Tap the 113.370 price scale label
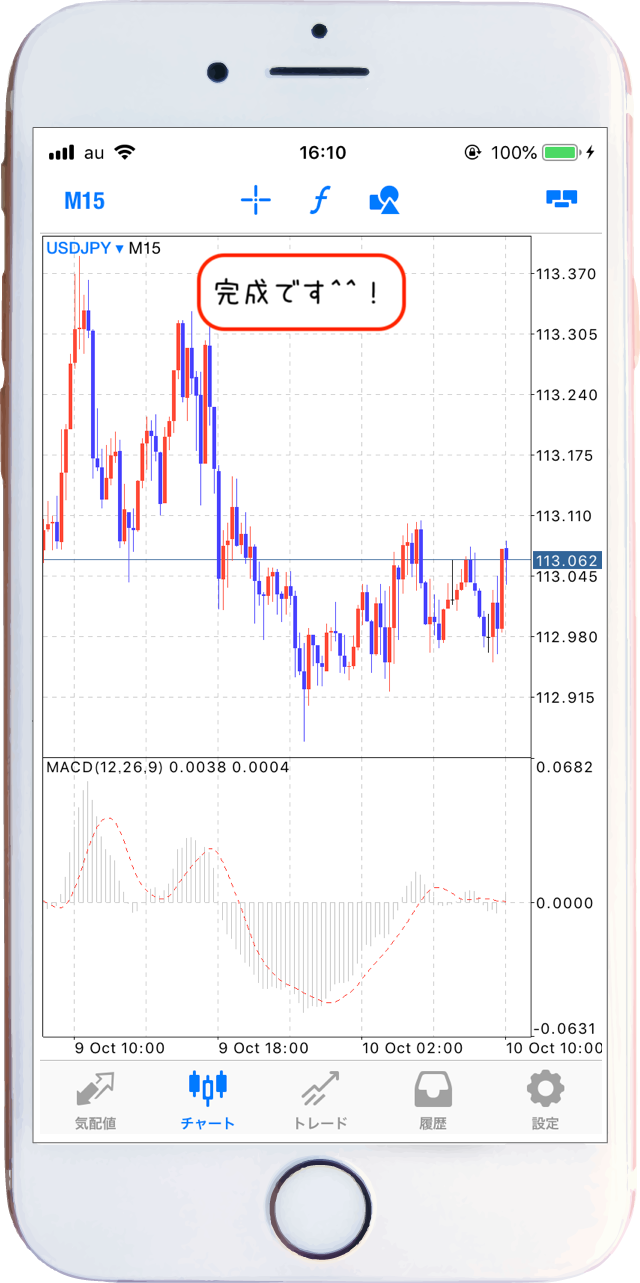The width and height of the screenshot is (640, 1283). pos(566,274)
